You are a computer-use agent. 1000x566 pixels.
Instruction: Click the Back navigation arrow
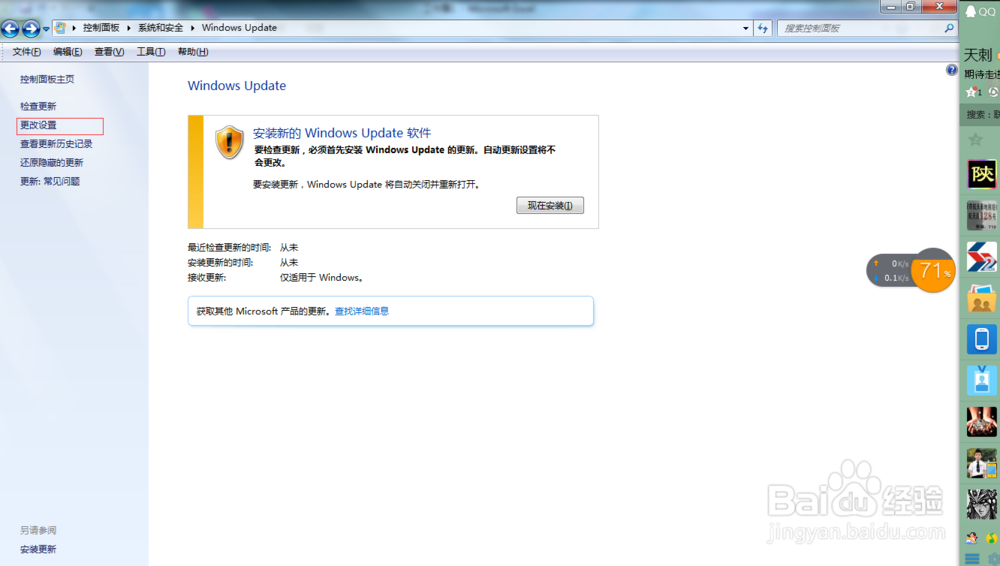(x=10, y=28)
